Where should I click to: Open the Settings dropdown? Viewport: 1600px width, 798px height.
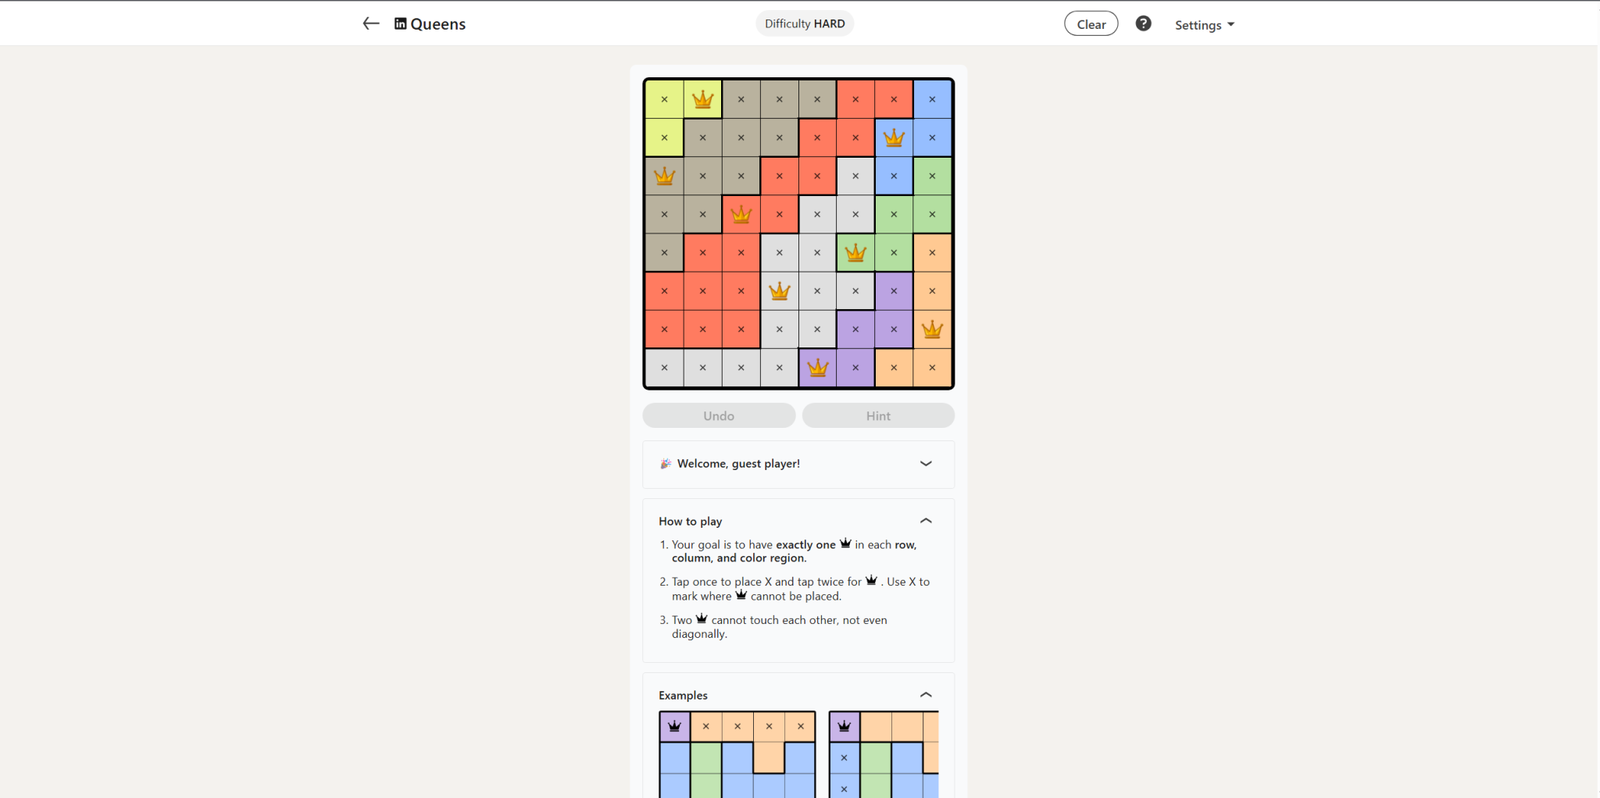(x=1204, y=25)
